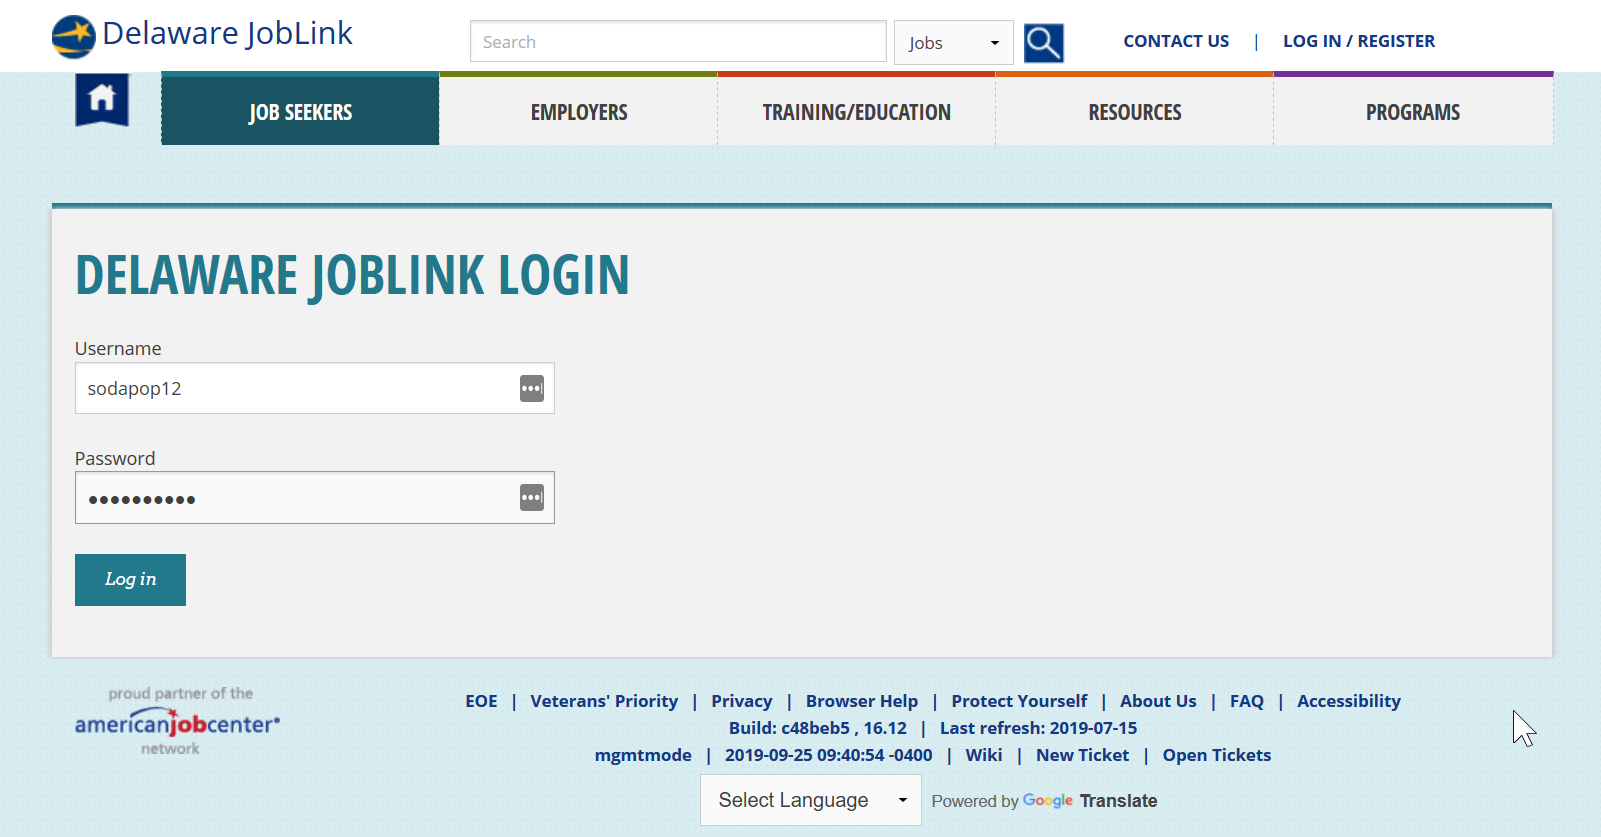The image size is (1601, 837).
Task: Open the Job Seekers tab
Action: click(x=300, y=111)
